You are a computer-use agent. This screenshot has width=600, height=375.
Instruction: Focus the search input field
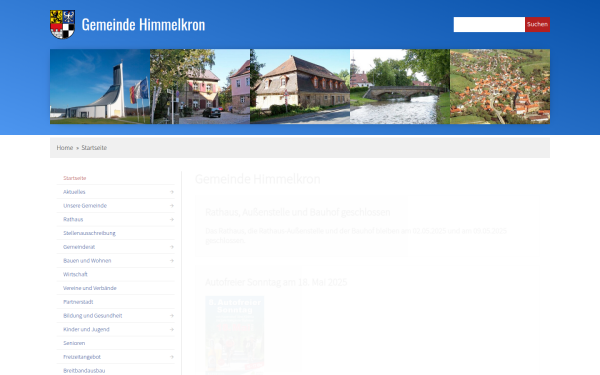pos(489,24)
